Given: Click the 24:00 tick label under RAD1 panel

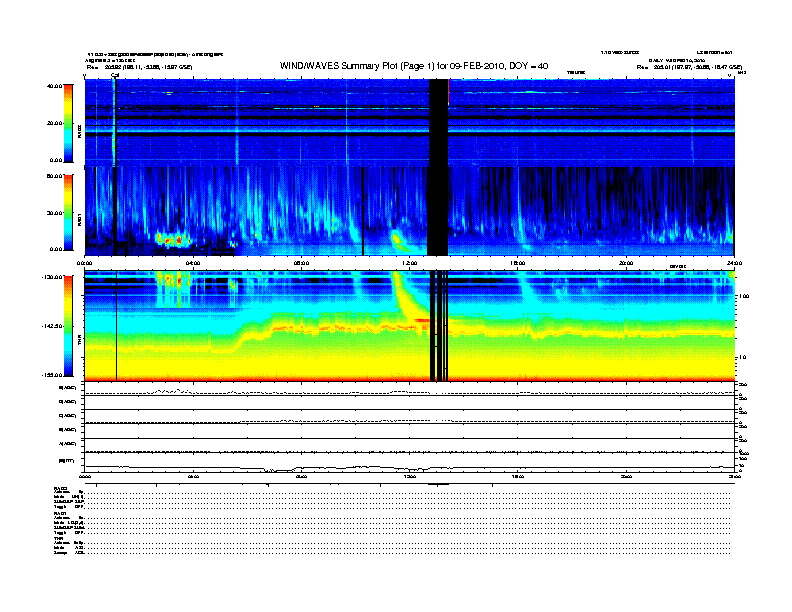Looking at the screenshot, I should [x=734, y=263].
